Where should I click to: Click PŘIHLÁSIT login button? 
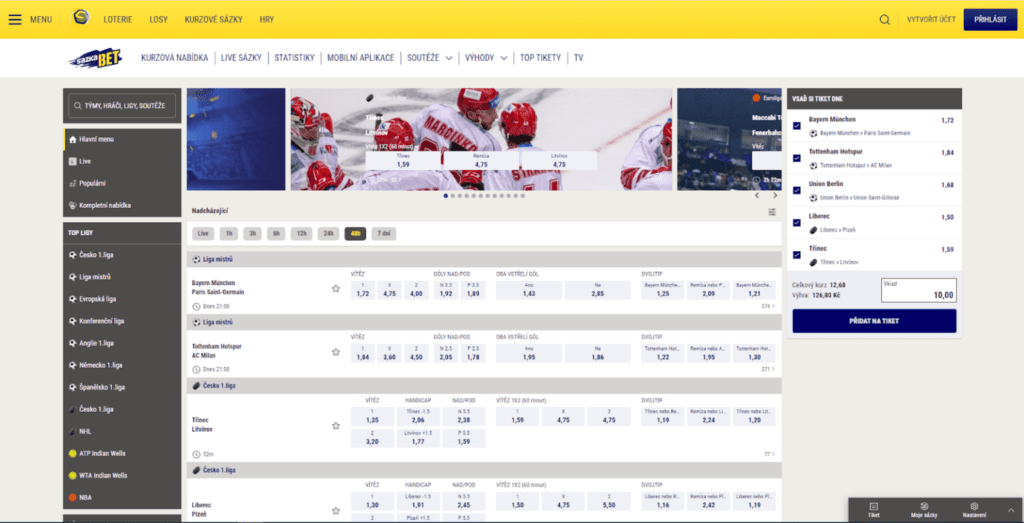point(990,20)
